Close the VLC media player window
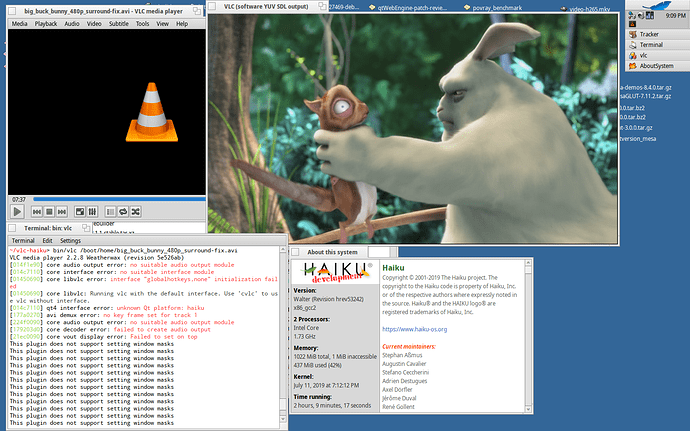 coord(13,11)
